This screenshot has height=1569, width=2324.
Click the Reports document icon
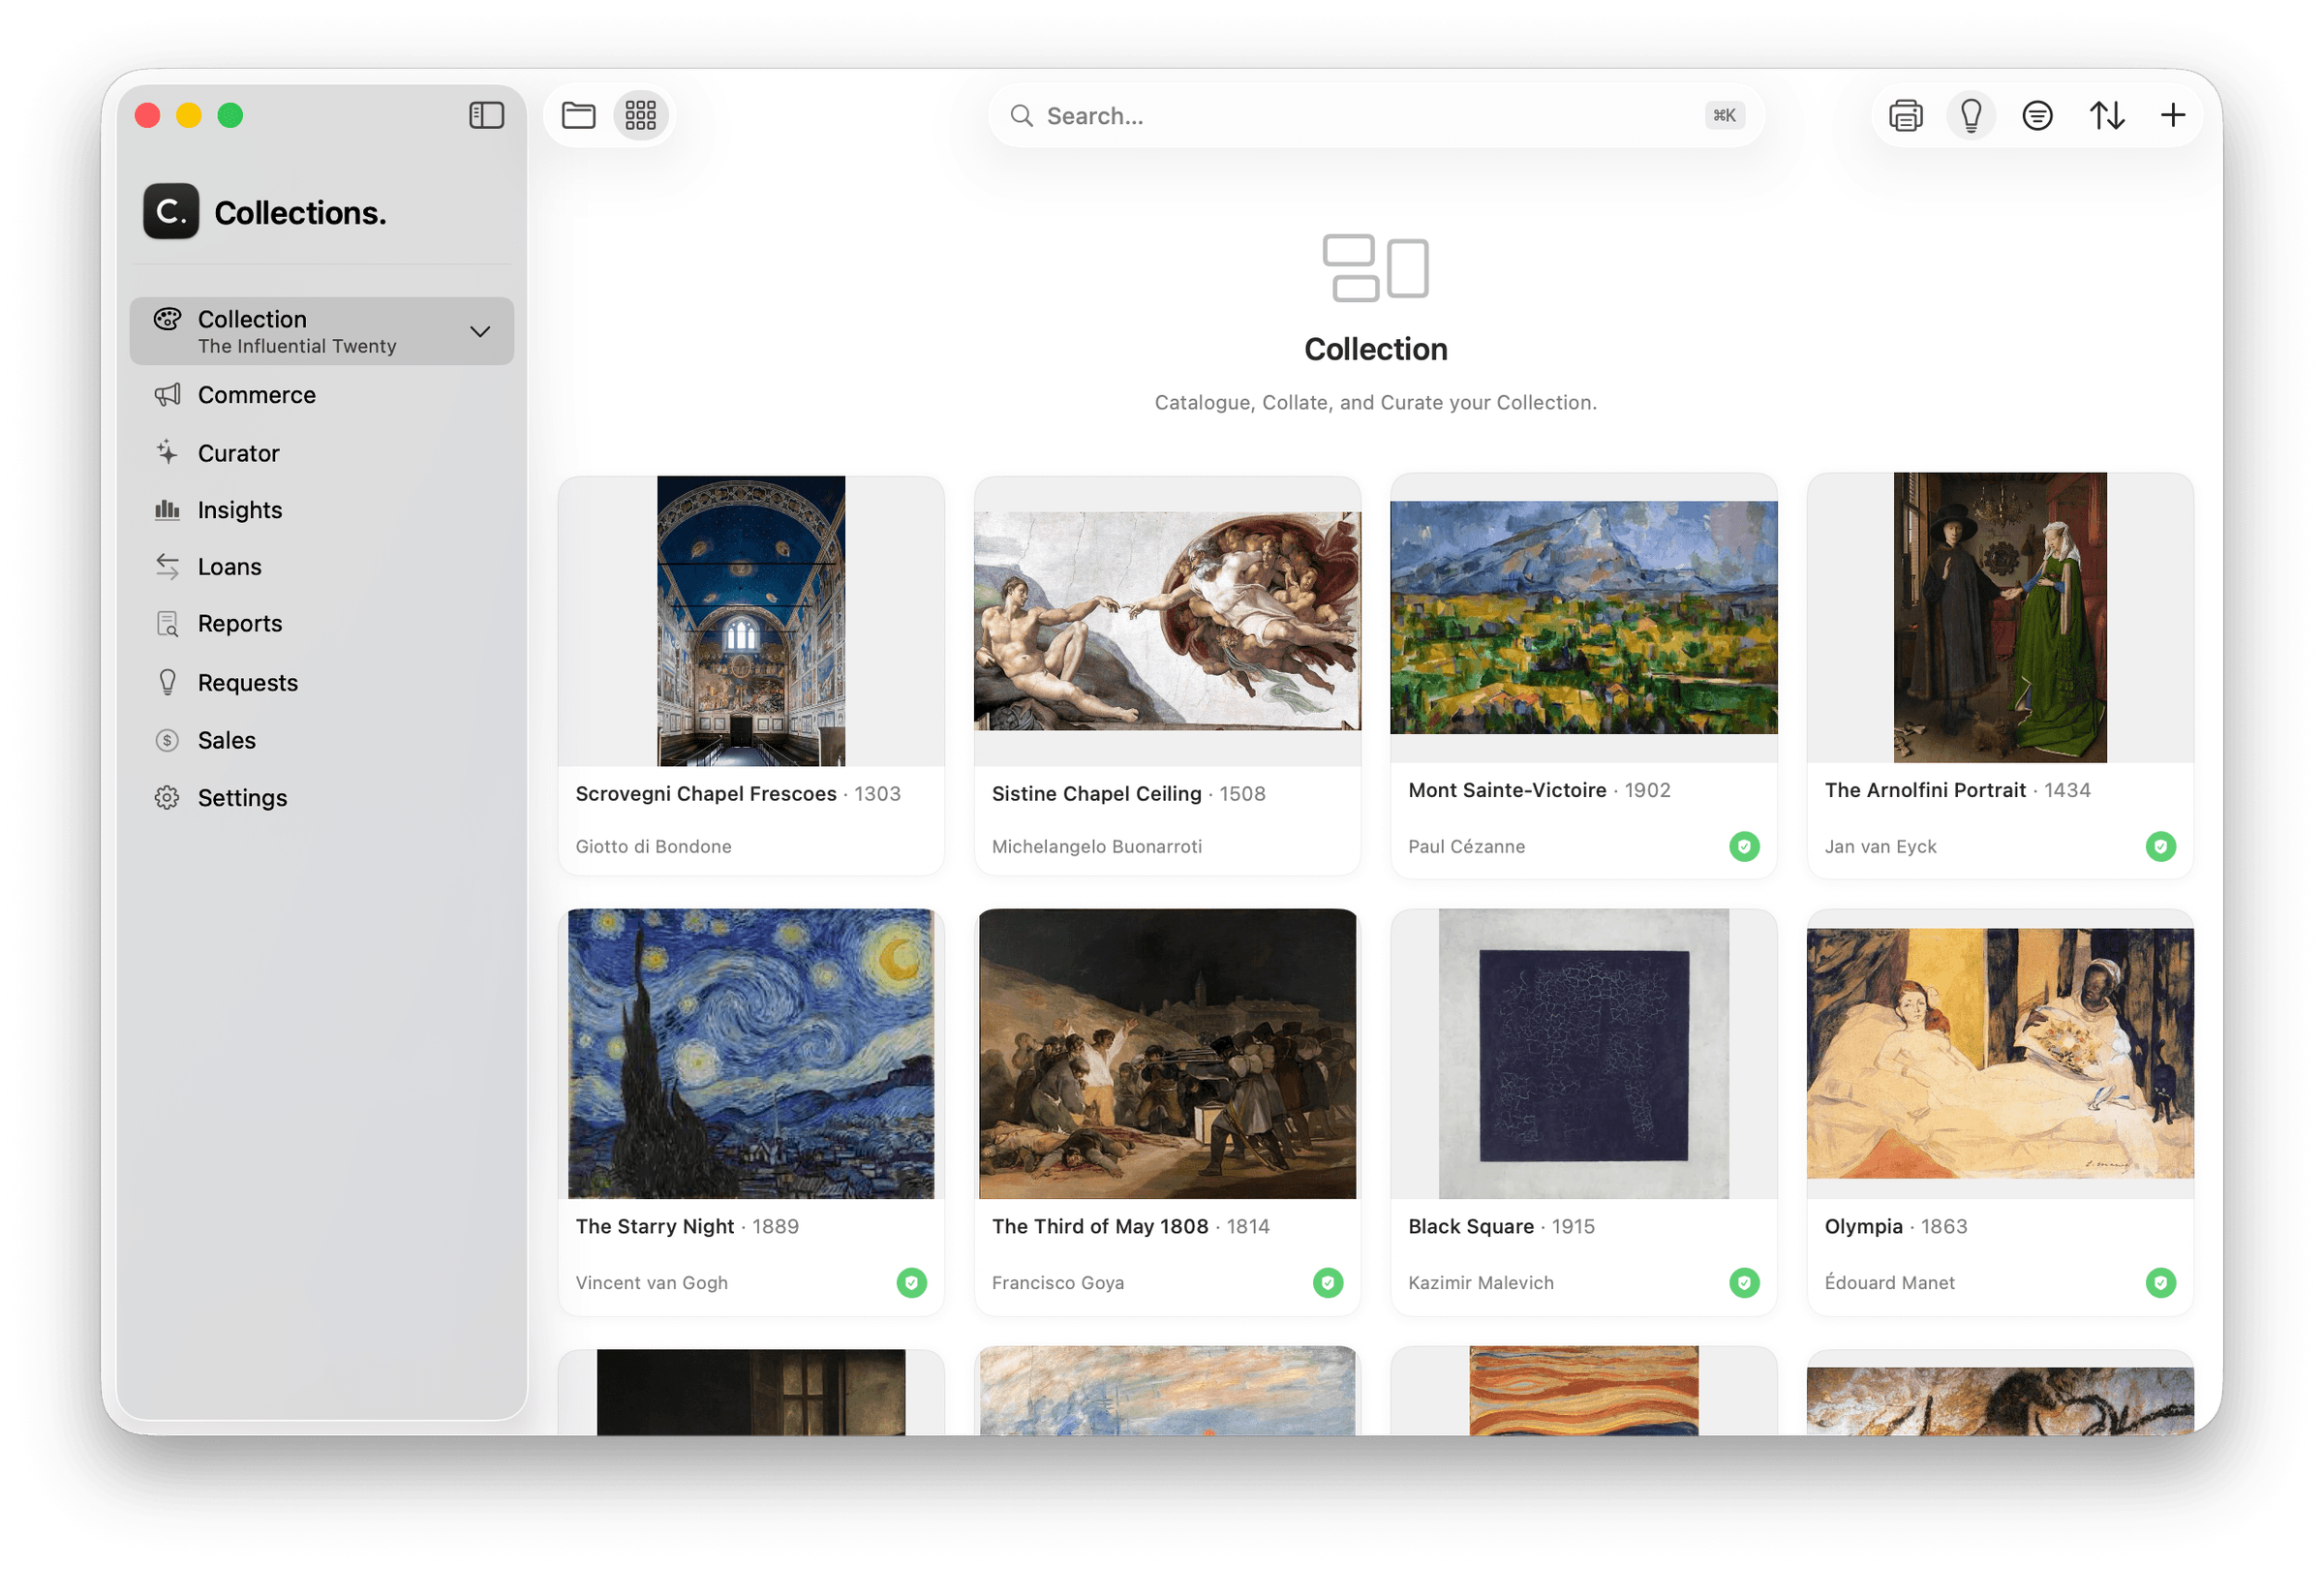pyautogui.click(x=167, y=624)
